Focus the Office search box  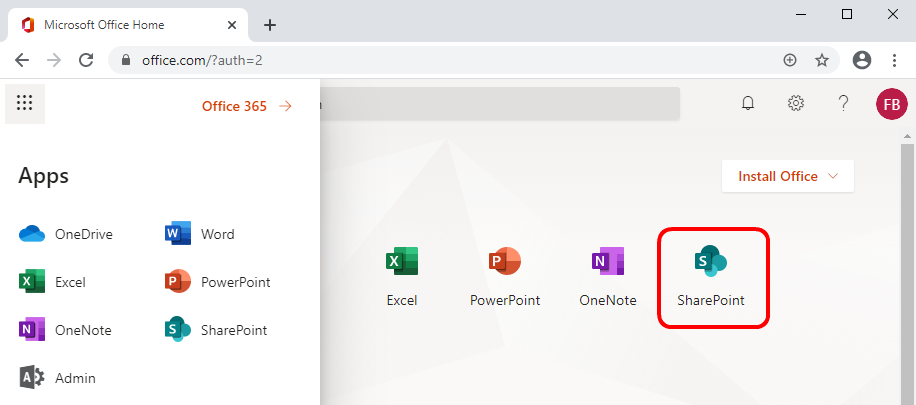499,104
